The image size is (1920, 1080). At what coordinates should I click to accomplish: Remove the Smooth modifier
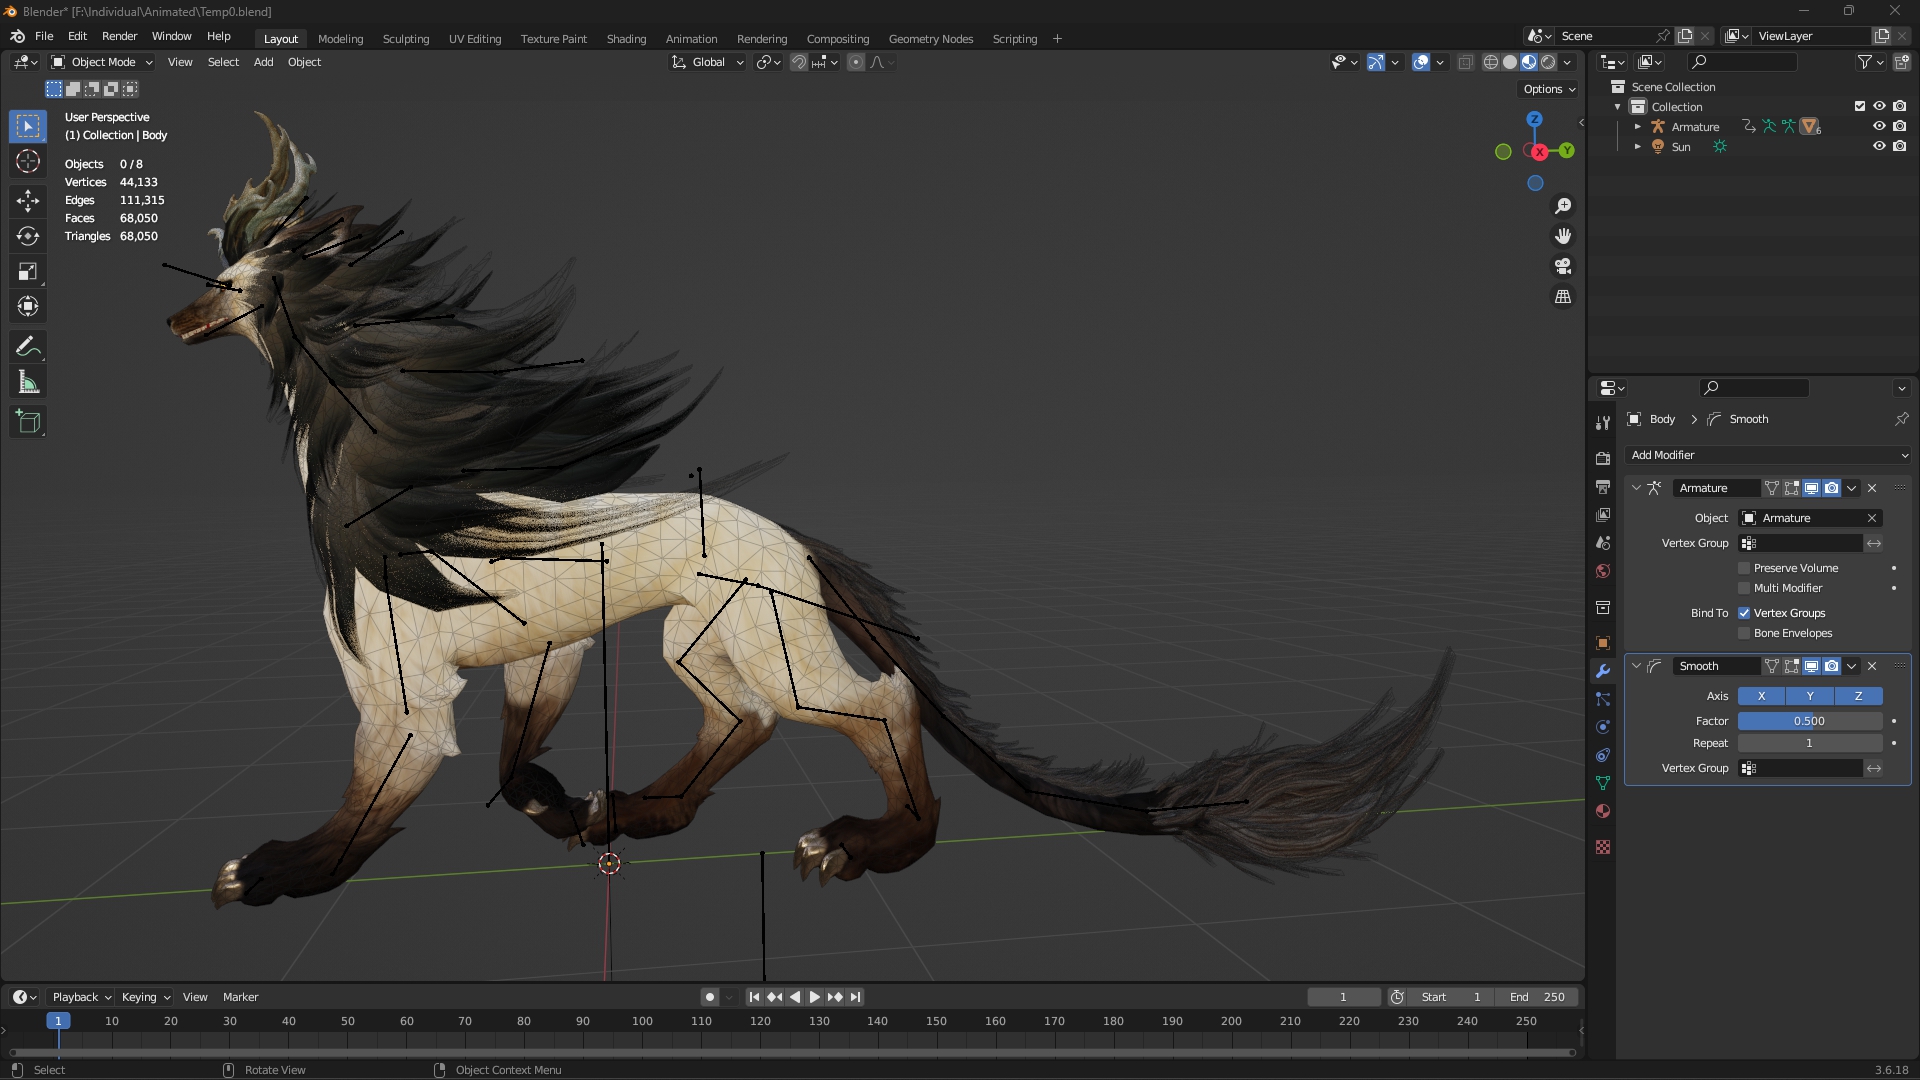tap(1872, 666)
